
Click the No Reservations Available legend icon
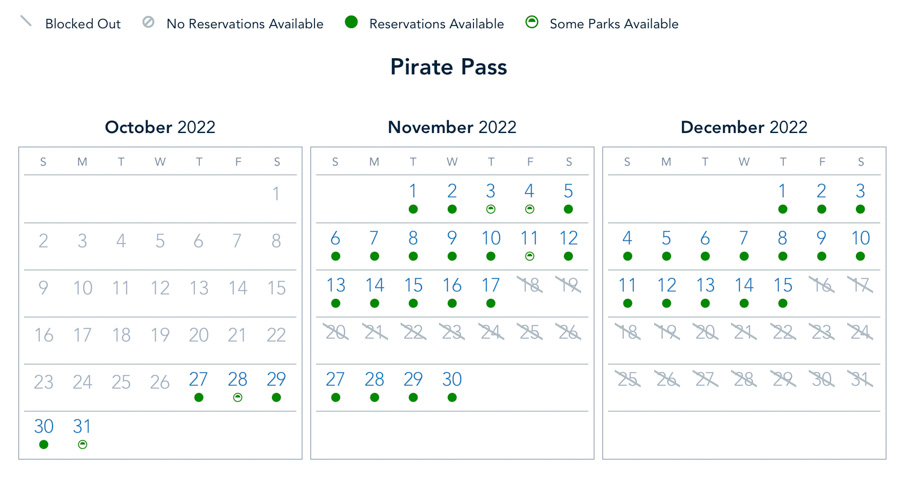point(148,22)
